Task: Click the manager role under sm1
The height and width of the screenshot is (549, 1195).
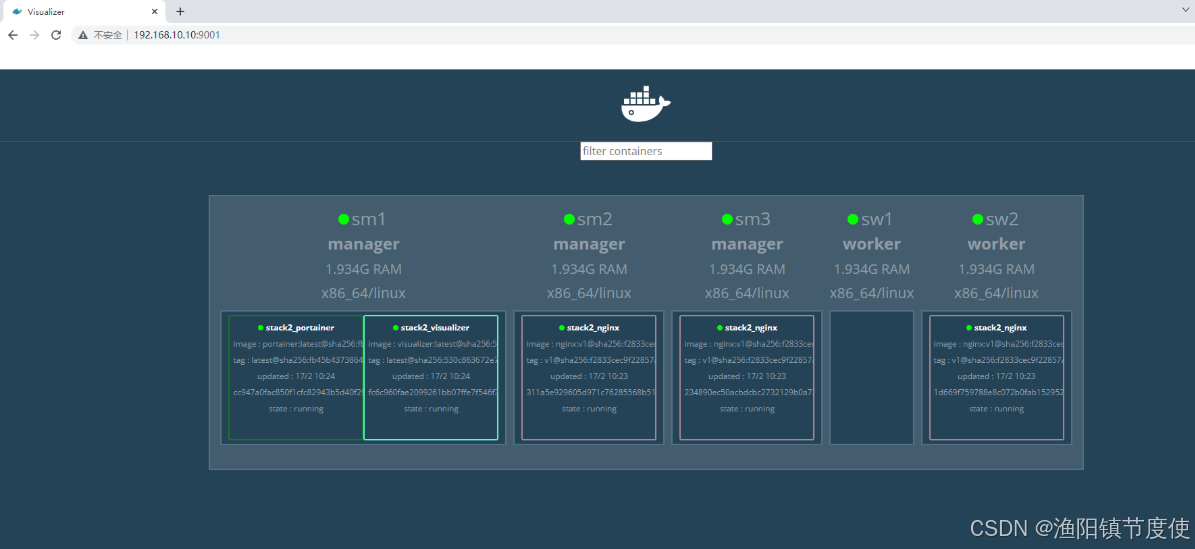Action: (364, 244)
